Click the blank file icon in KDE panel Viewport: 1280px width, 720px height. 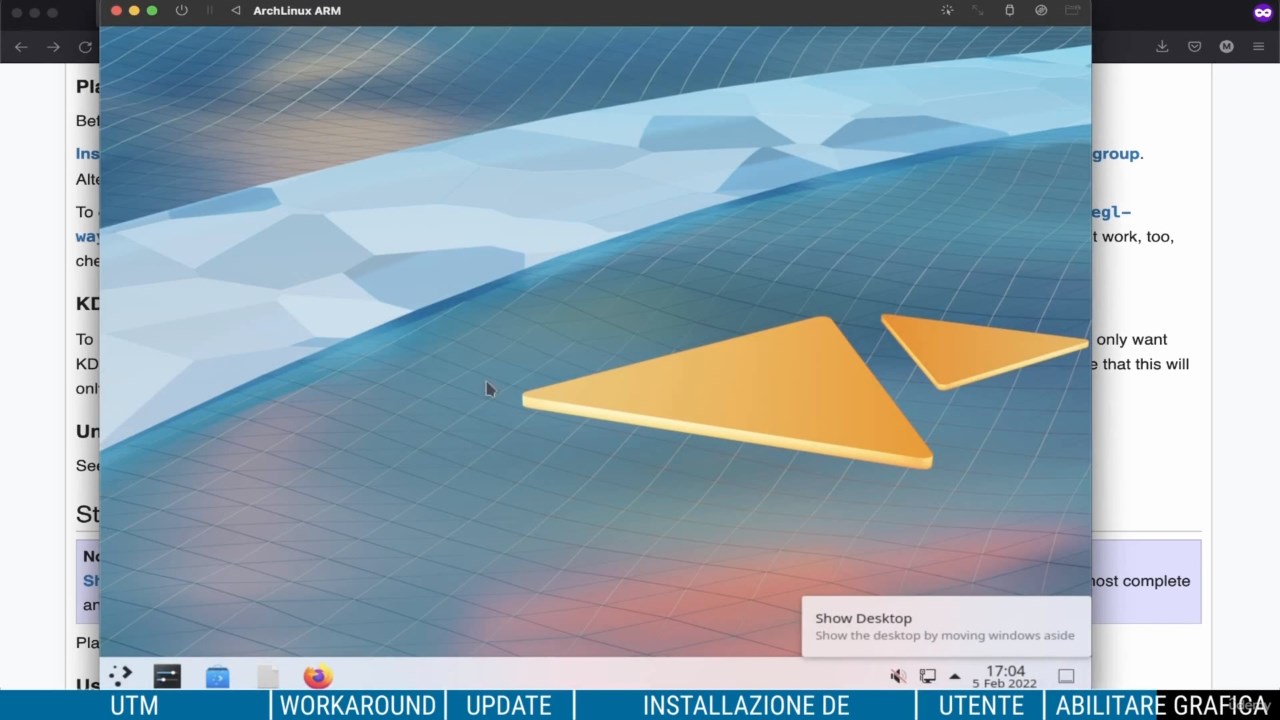click(267, 677)
